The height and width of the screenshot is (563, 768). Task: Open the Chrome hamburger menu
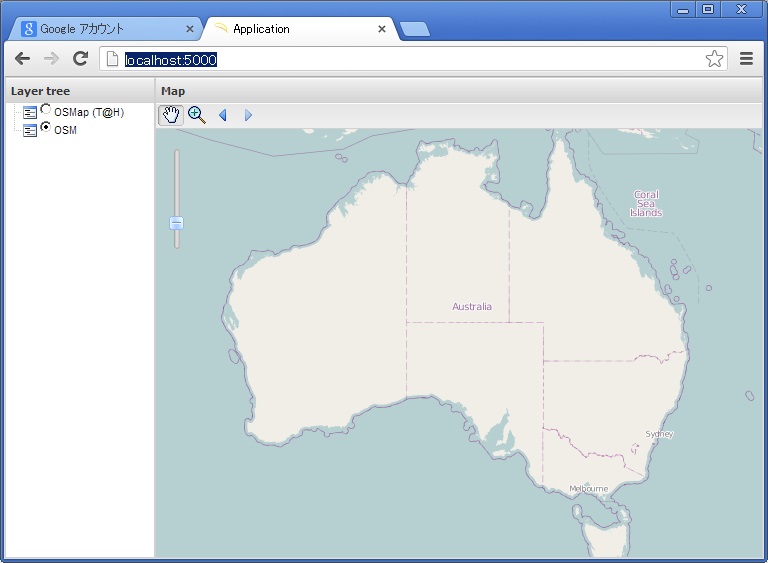click(x=746, y=59)
